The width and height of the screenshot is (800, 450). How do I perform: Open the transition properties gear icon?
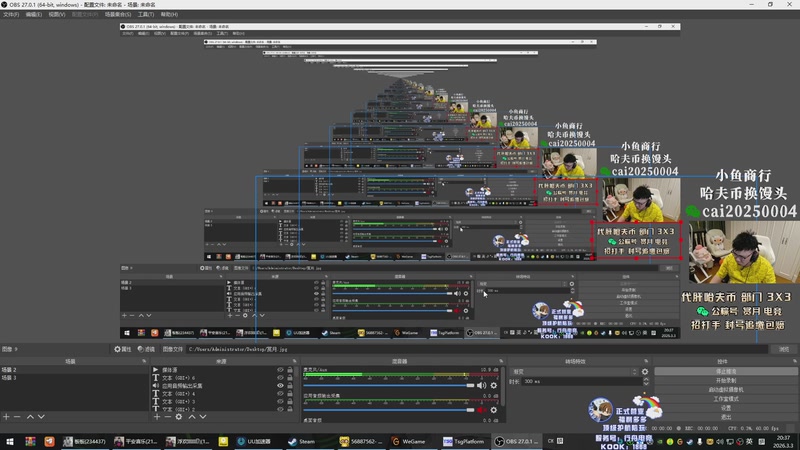[645, 372]
